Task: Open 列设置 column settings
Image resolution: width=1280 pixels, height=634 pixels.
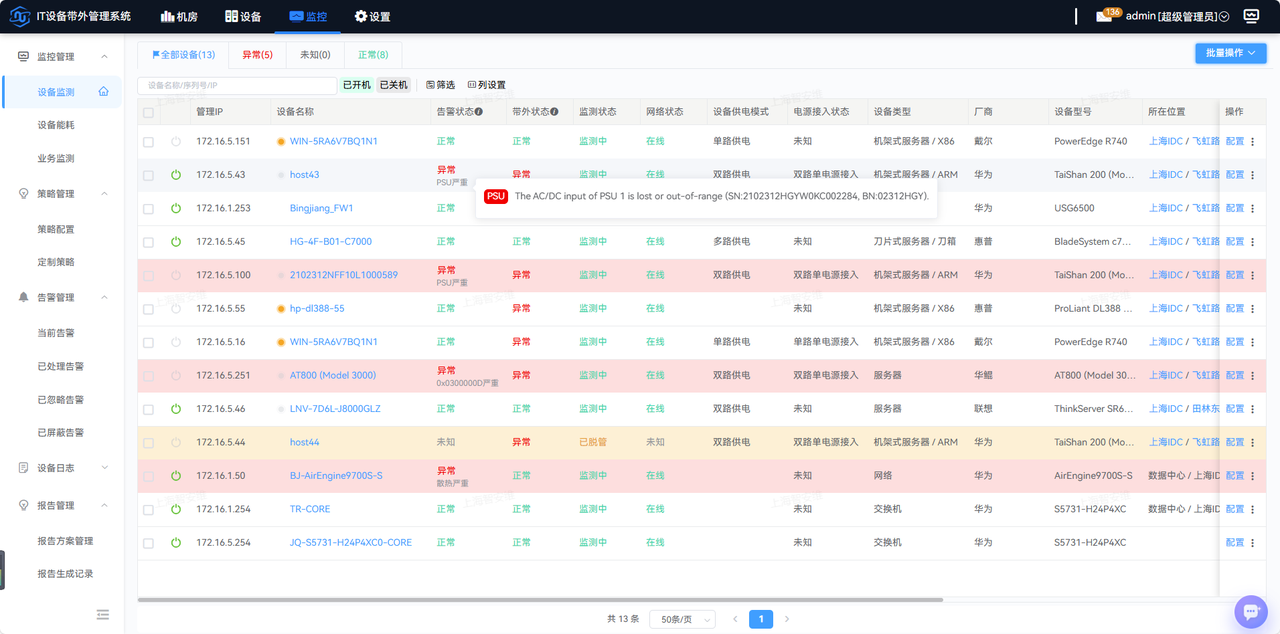Action: pos(487,85)
